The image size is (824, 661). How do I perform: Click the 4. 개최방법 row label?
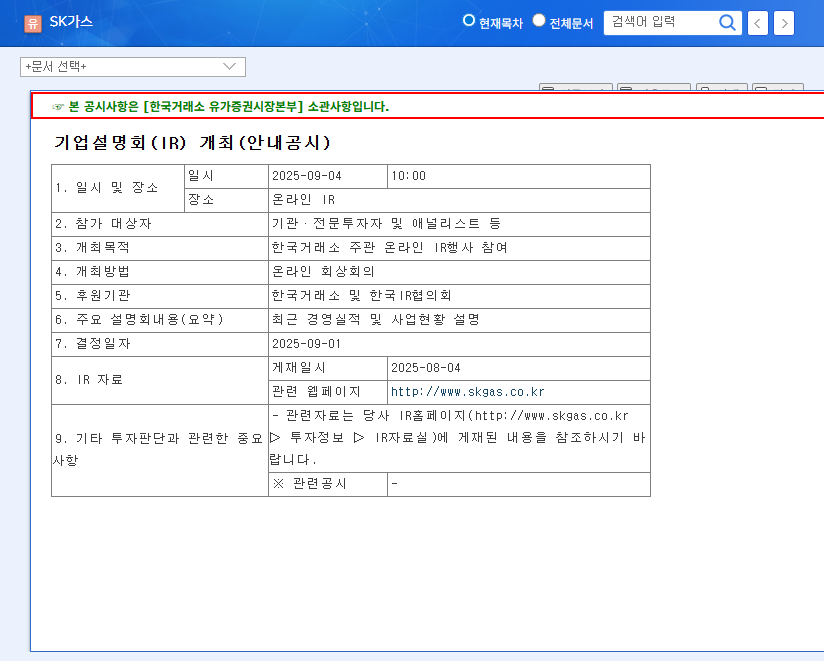tap(160, 272)
